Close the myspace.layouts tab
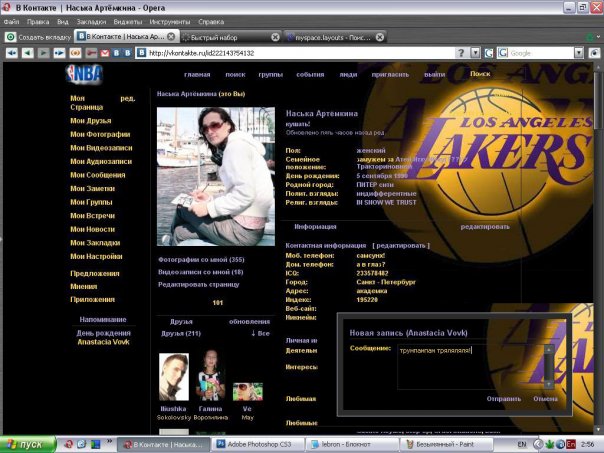The width and height of the screenshot is (604, 453). tap(380, 37)
